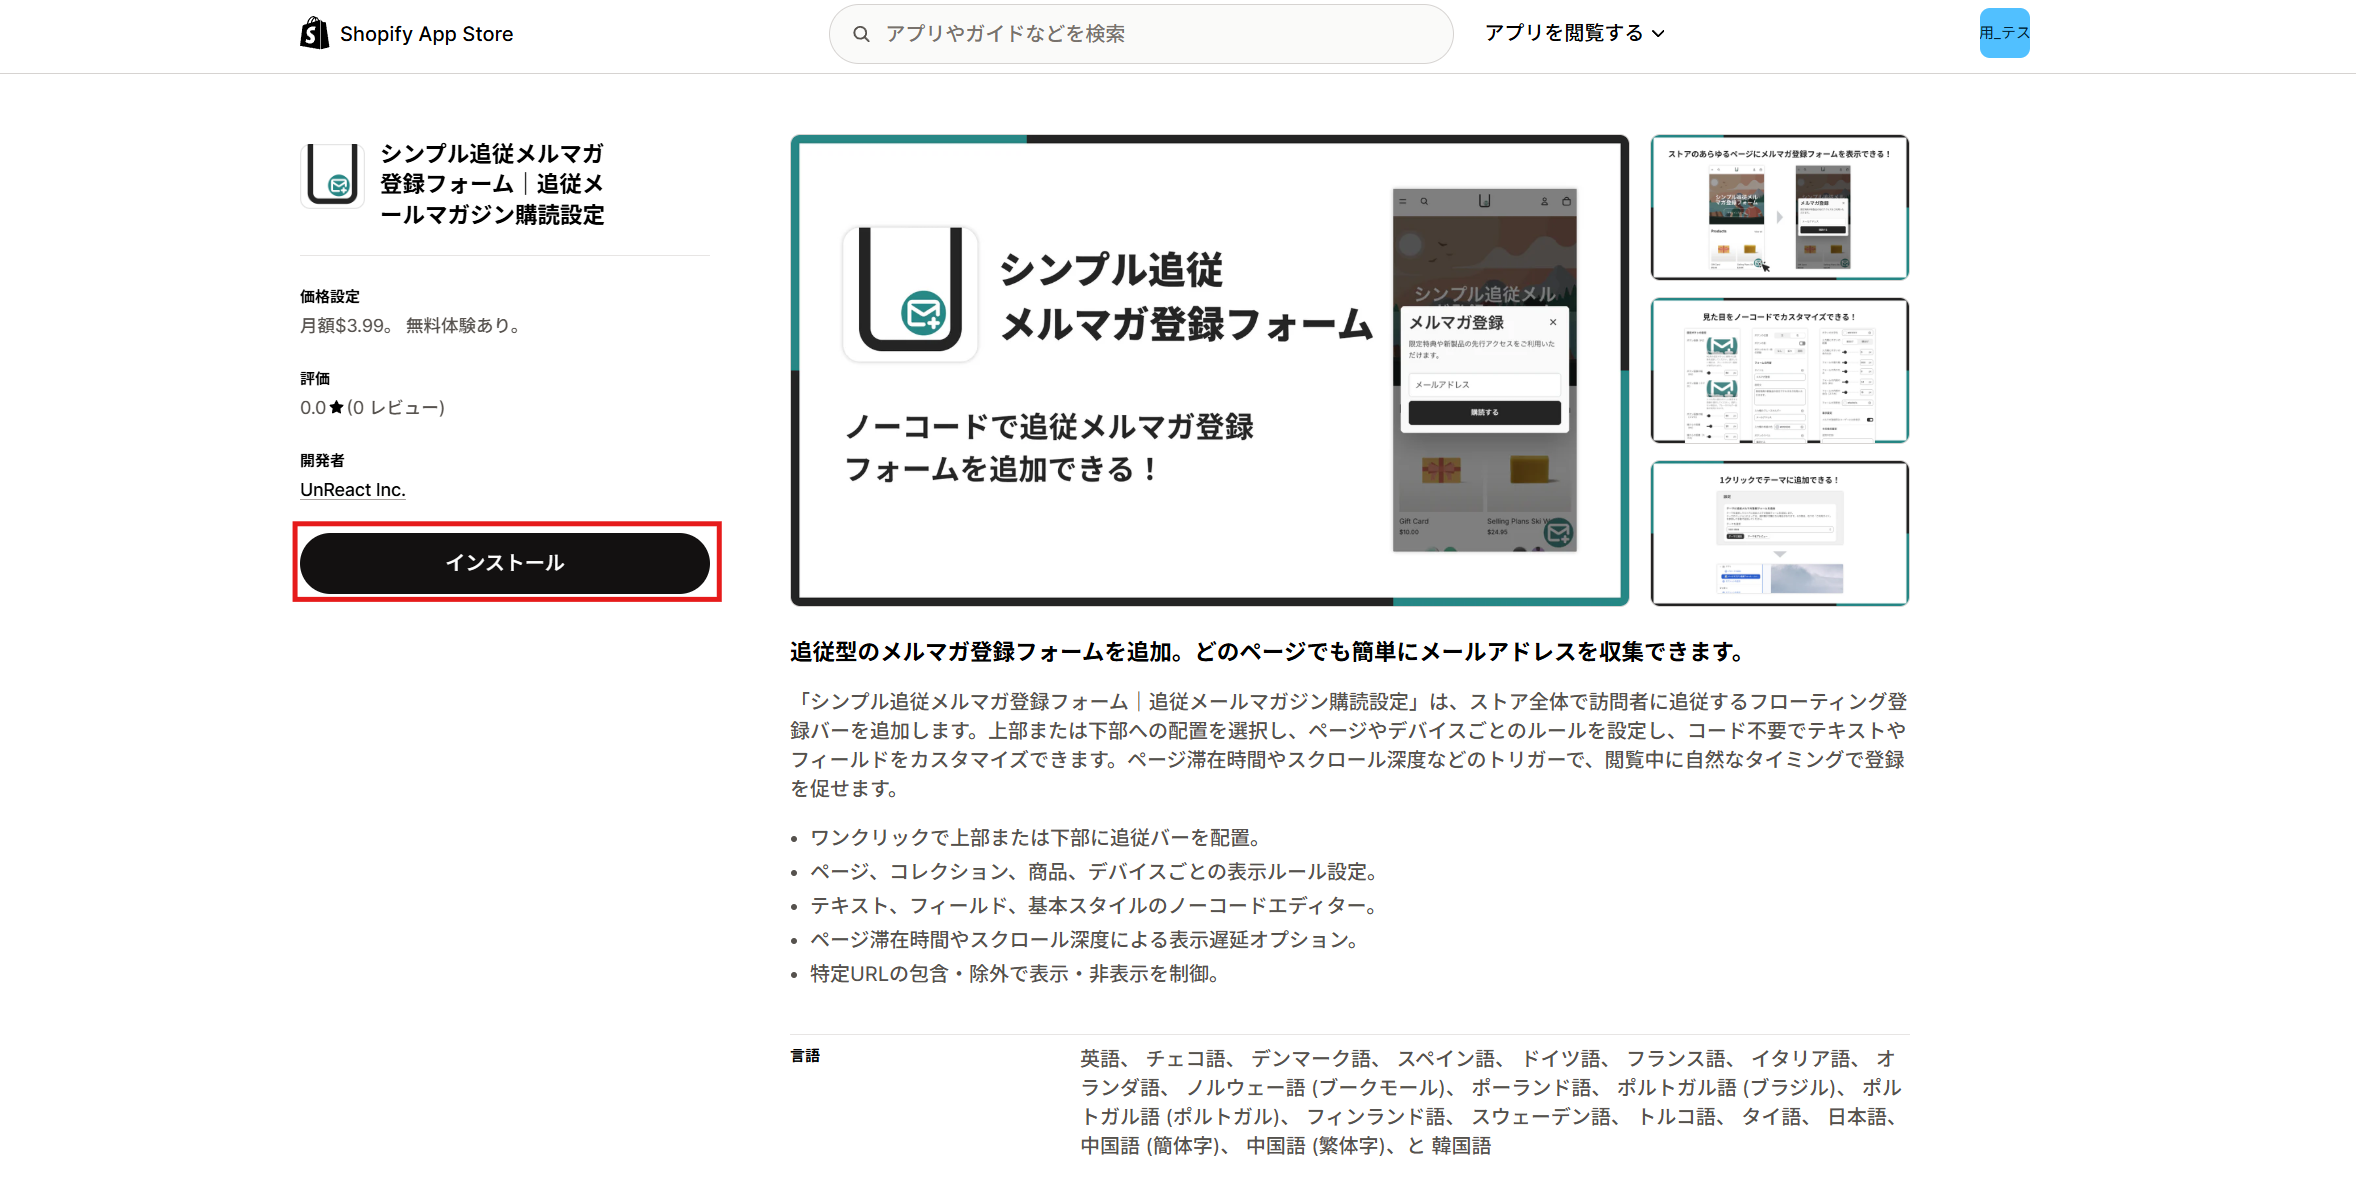Click the 0.0 star rating text
Image resolution: width=2356 pixels, height=1182 pixels.
point(313,408)
